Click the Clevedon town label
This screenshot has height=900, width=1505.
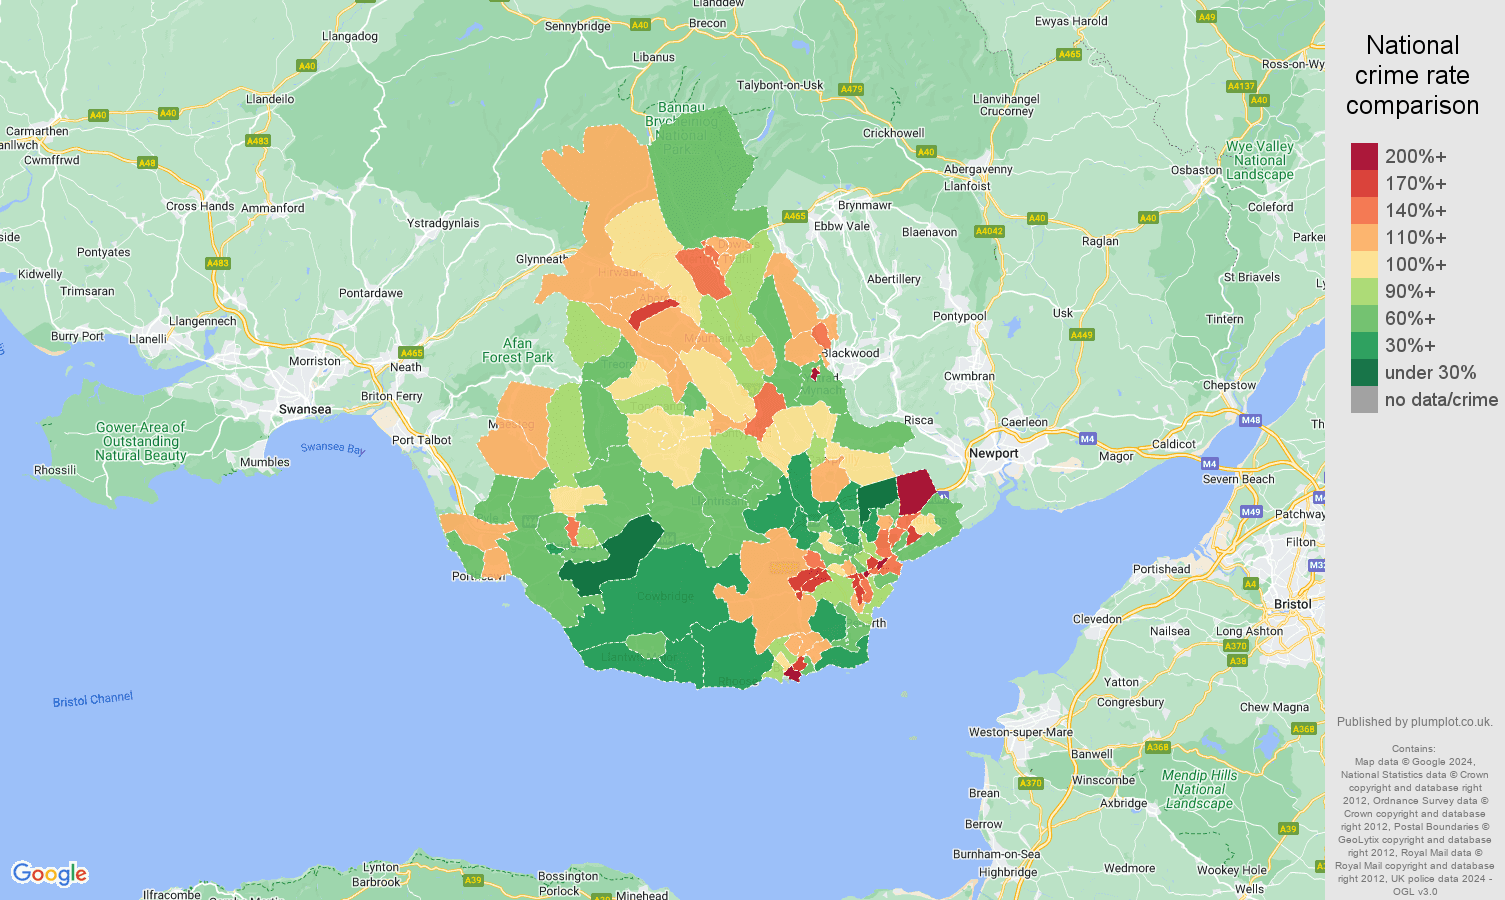(x=1097, y=619)
